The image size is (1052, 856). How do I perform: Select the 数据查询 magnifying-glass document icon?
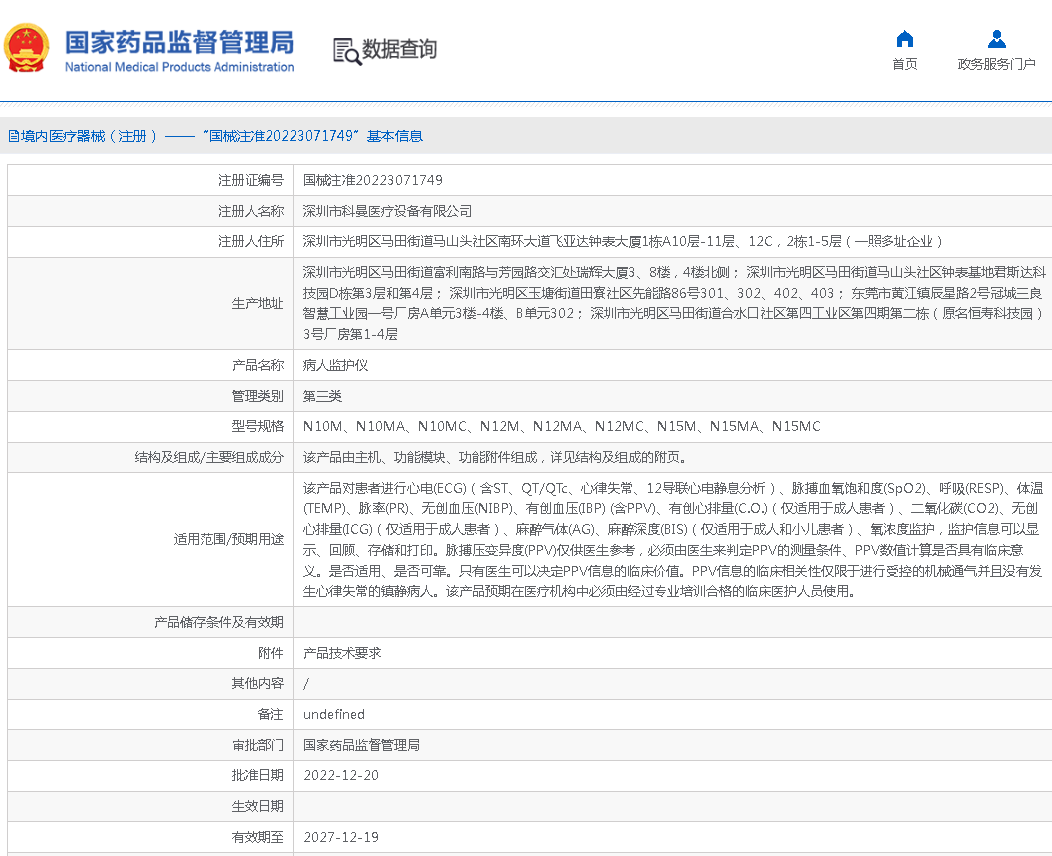click(347, 49)
